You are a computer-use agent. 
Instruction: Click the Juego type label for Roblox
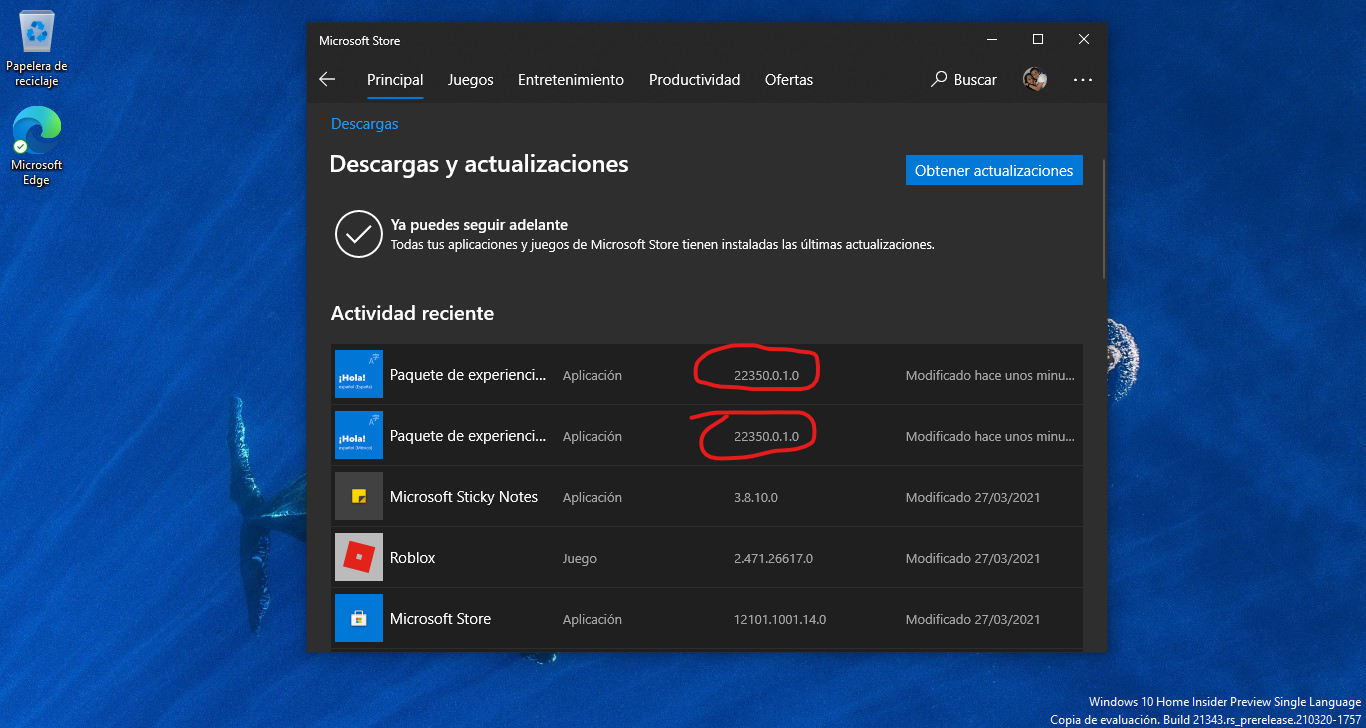point(580,559)
